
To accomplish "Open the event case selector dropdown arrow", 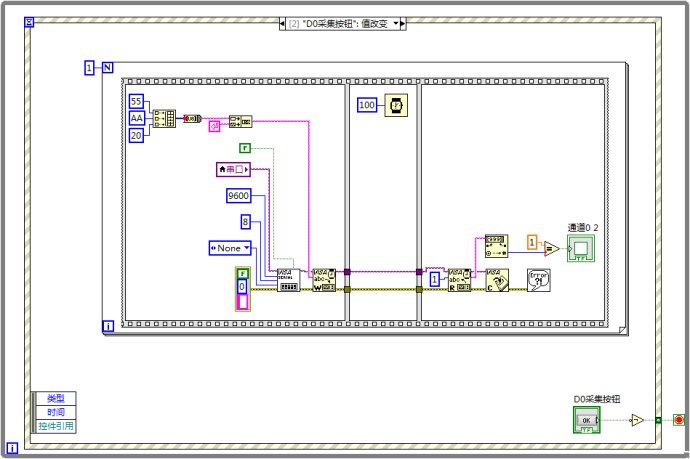I will pyautogui.click(x=396, y=22).
